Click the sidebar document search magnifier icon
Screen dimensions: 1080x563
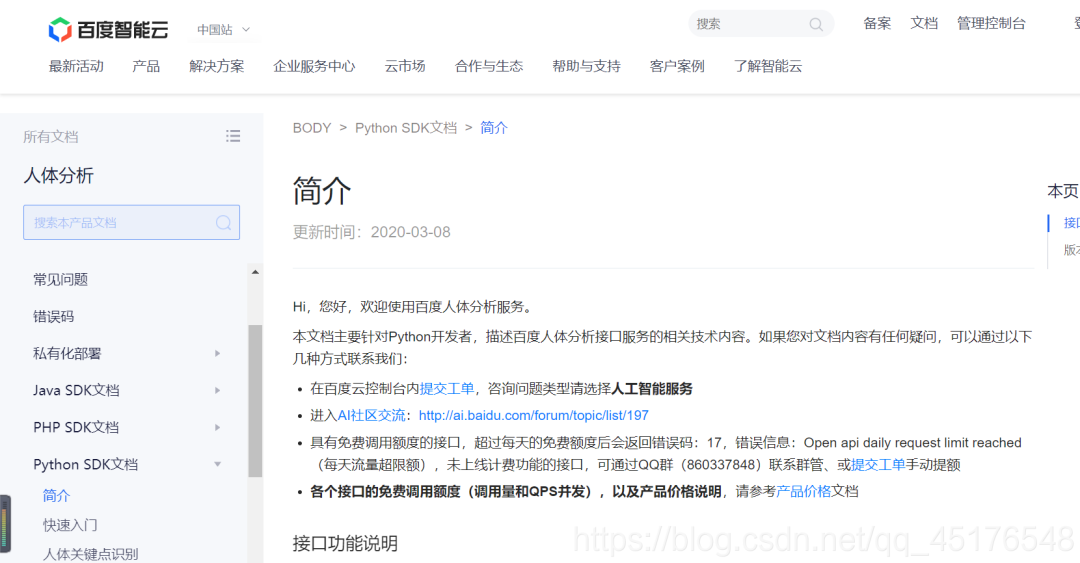(223, 223)
